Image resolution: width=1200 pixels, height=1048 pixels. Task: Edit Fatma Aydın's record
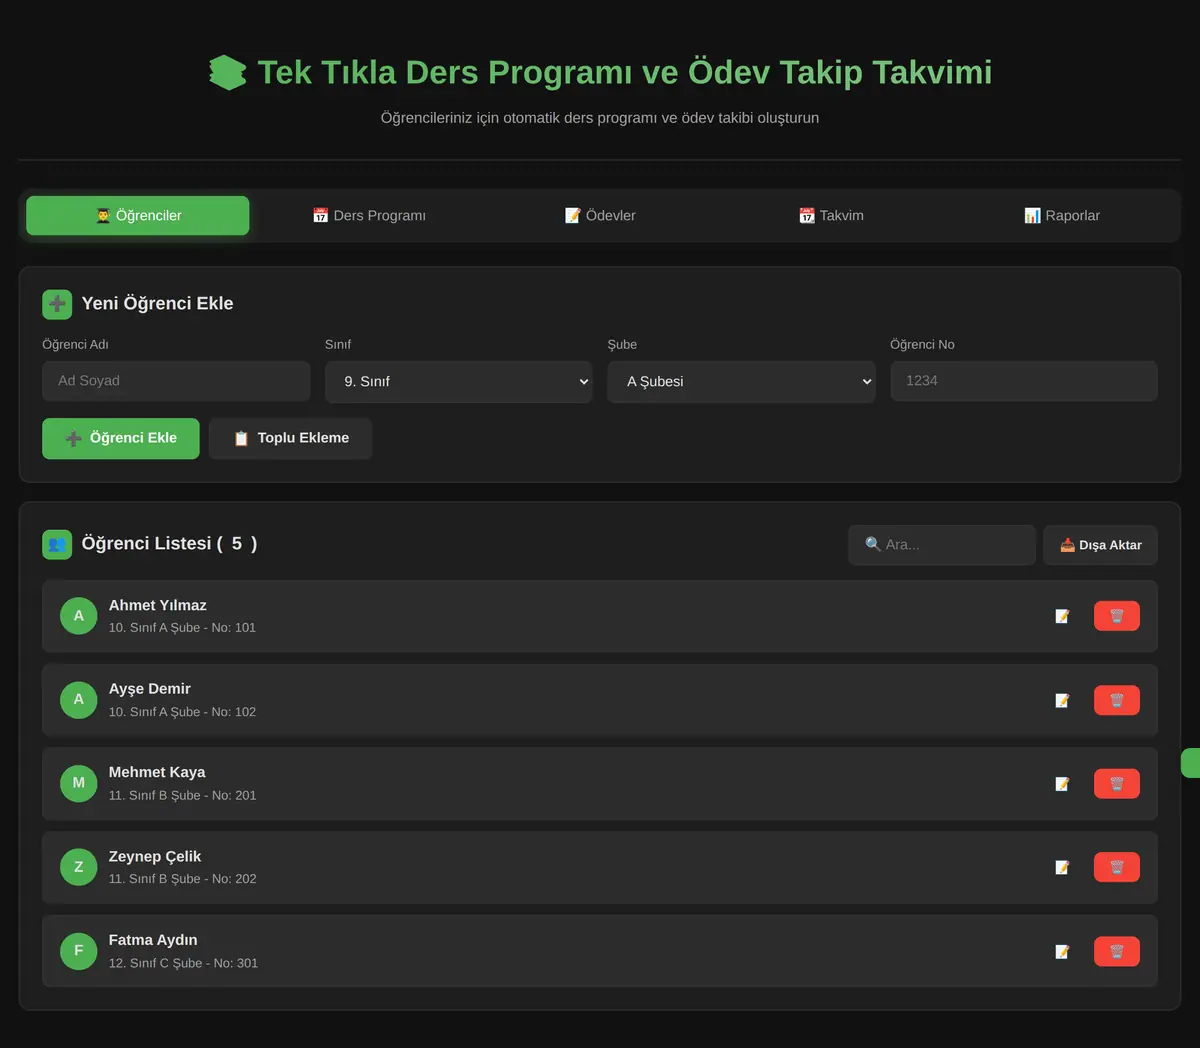1062,951
